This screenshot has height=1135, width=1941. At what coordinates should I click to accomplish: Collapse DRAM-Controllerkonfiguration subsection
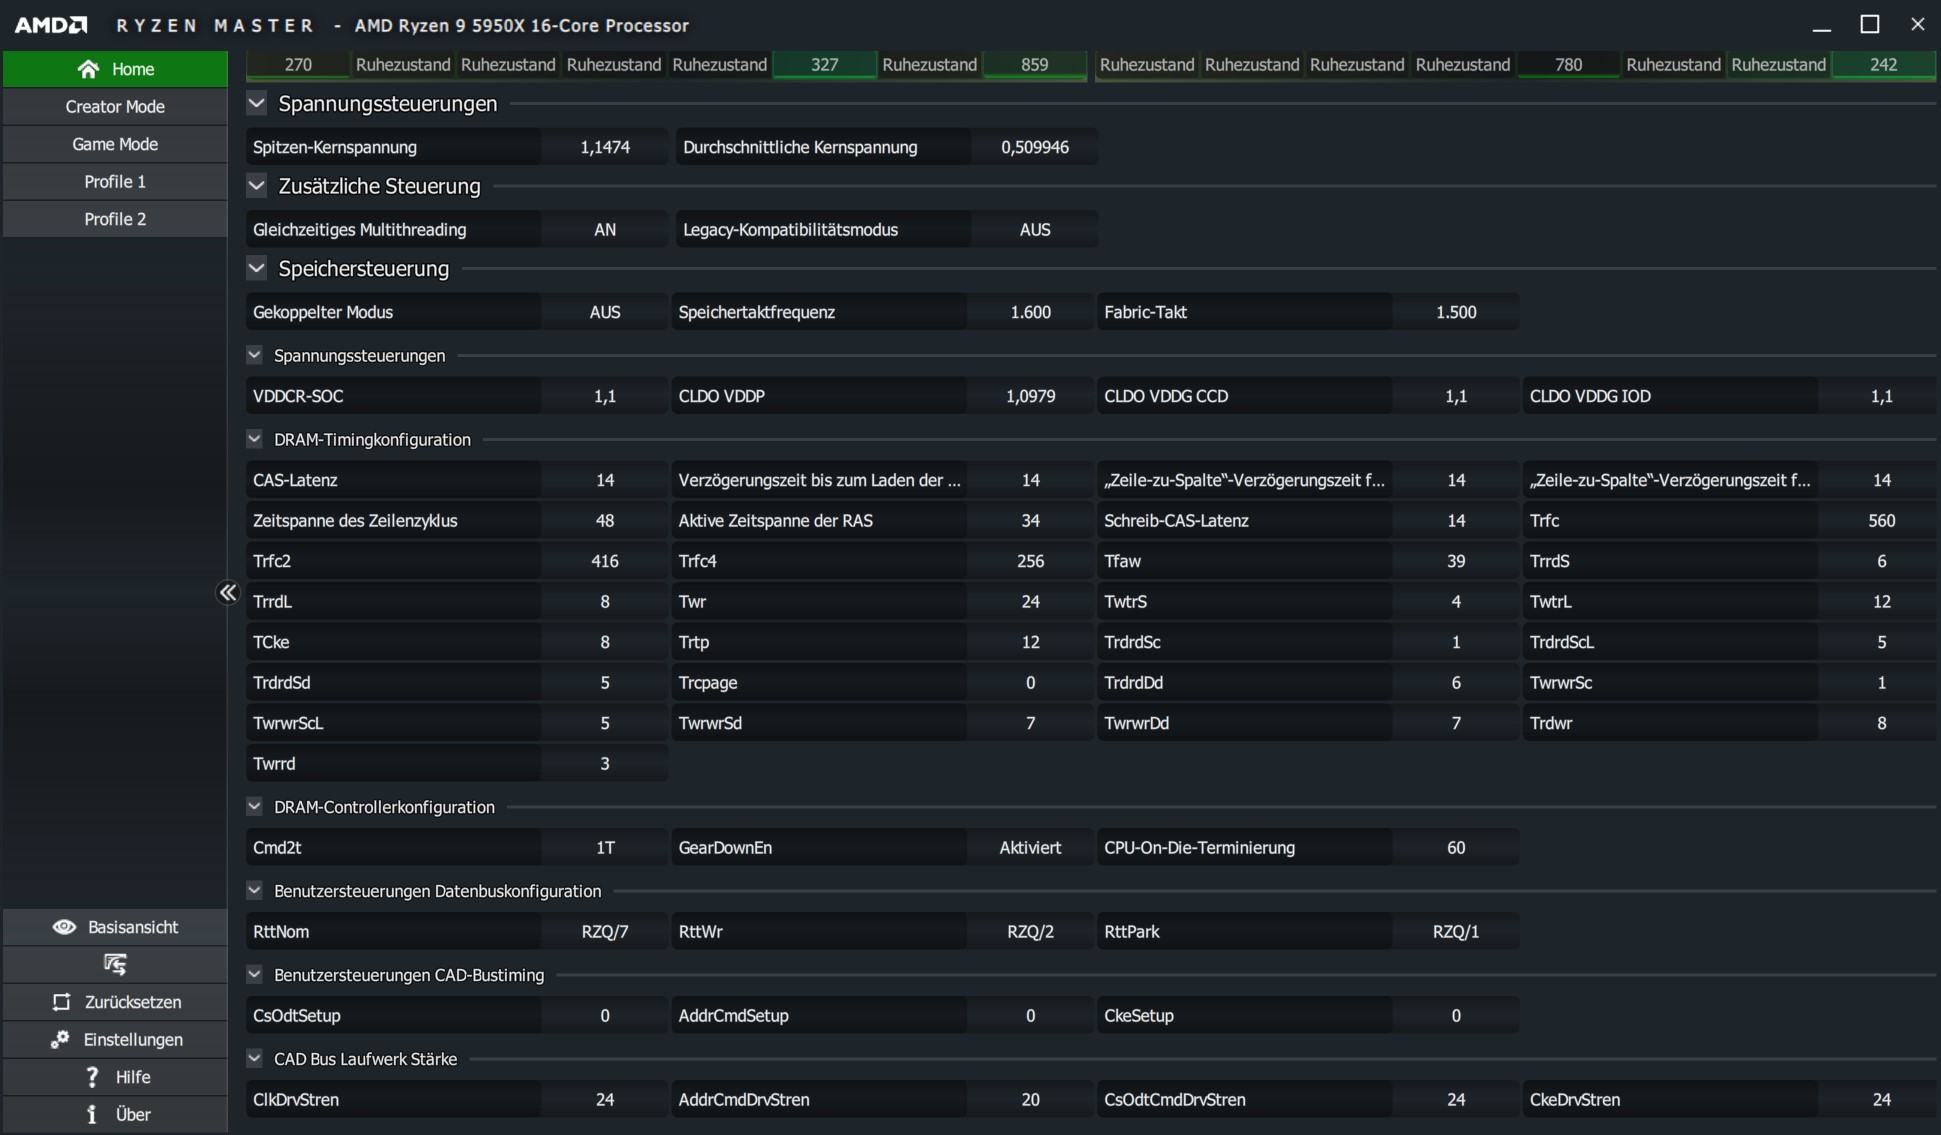click(255, 806)
